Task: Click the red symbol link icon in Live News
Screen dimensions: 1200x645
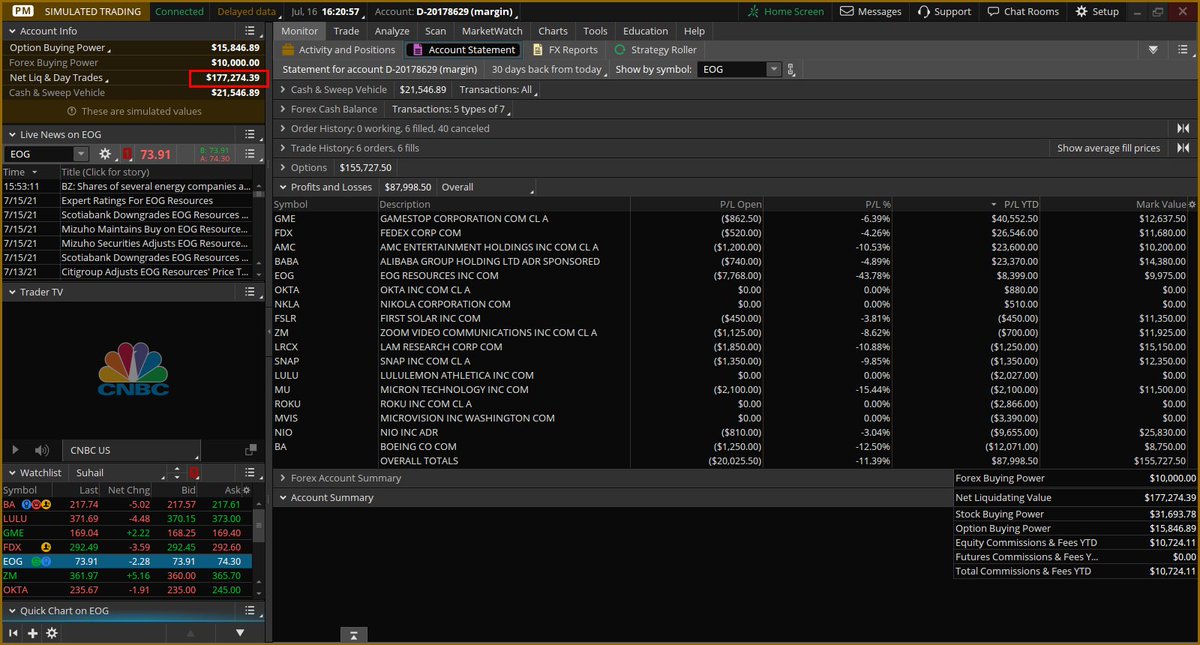Action: click(x=127, y=154)
